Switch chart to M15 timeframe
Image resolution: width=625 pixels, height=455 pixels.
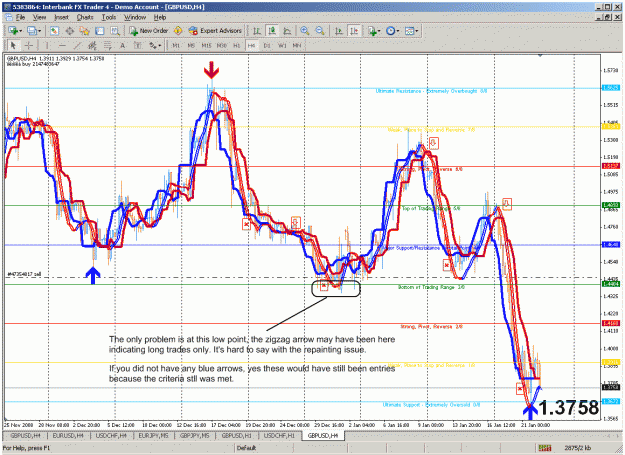(x=206, y=45)
